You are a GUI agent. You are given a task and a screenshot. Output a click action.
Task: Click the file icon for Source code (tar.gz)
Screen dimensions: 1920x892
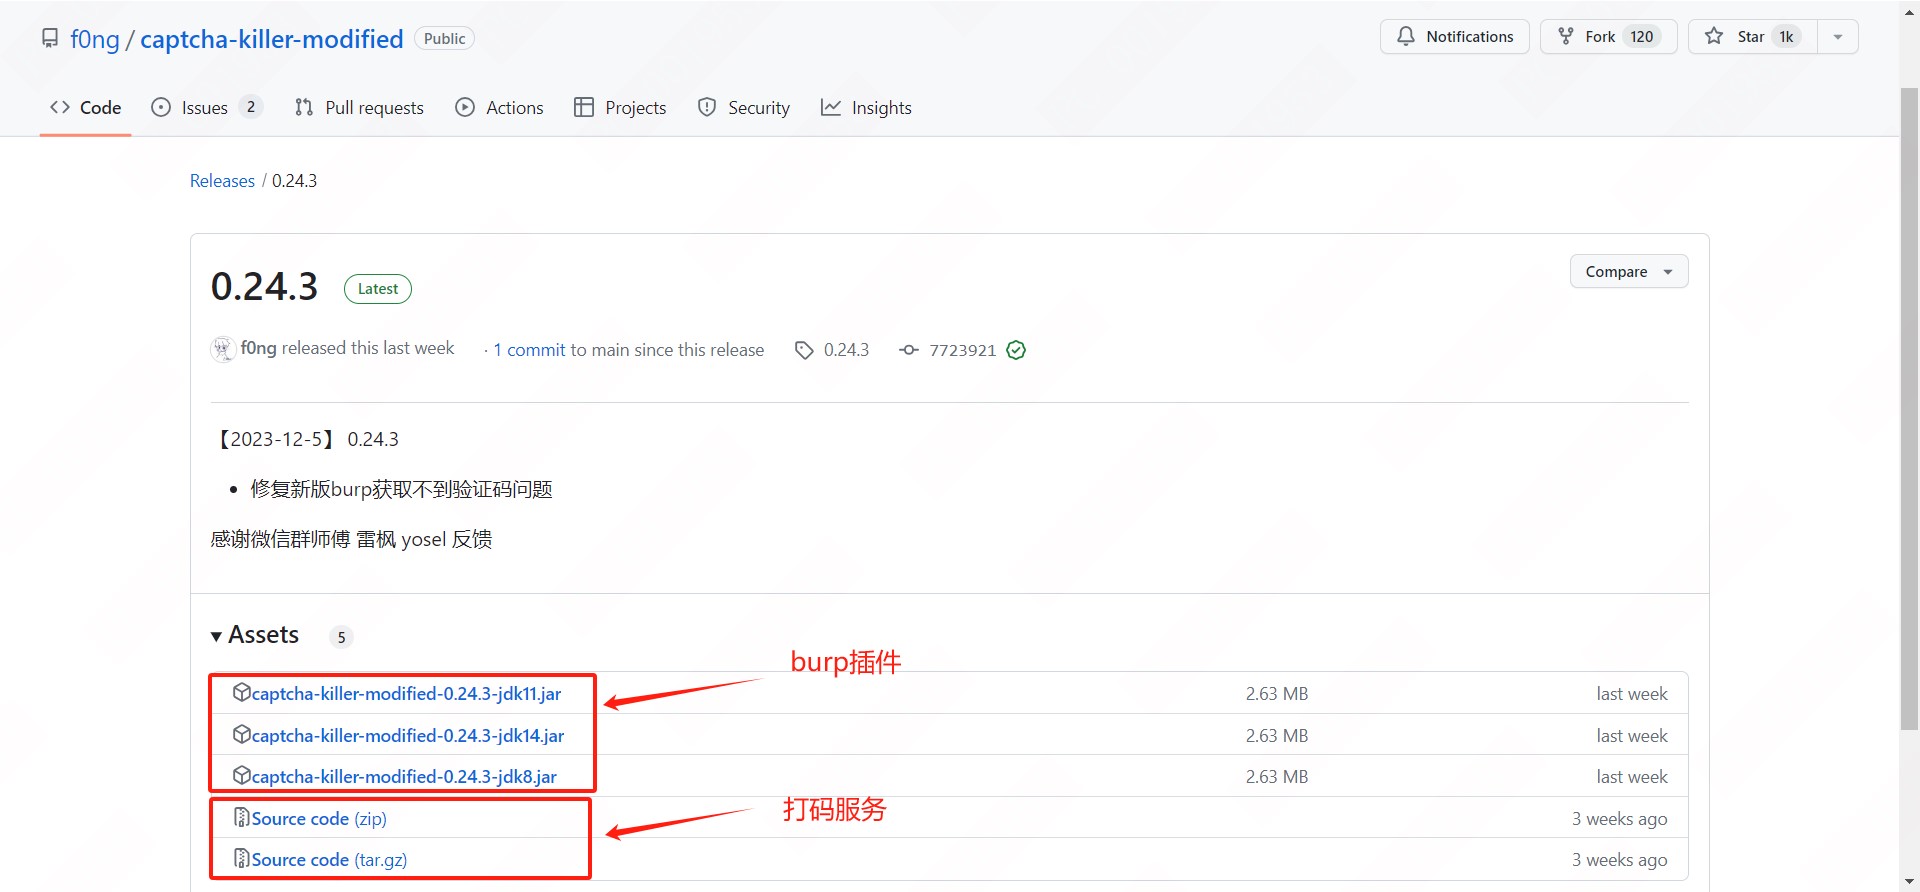(241, 858)
